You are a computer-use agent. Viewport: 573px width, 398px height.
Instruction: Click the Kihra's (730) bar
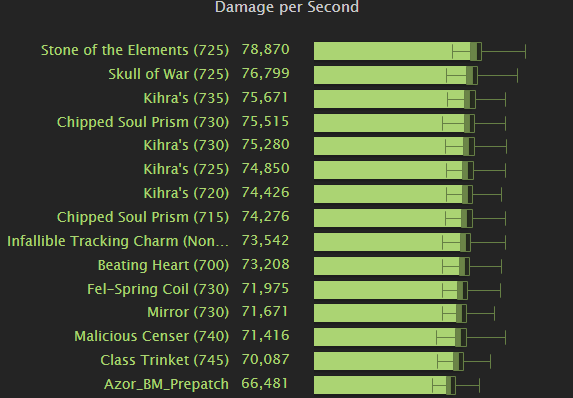(x=394, y=147)
